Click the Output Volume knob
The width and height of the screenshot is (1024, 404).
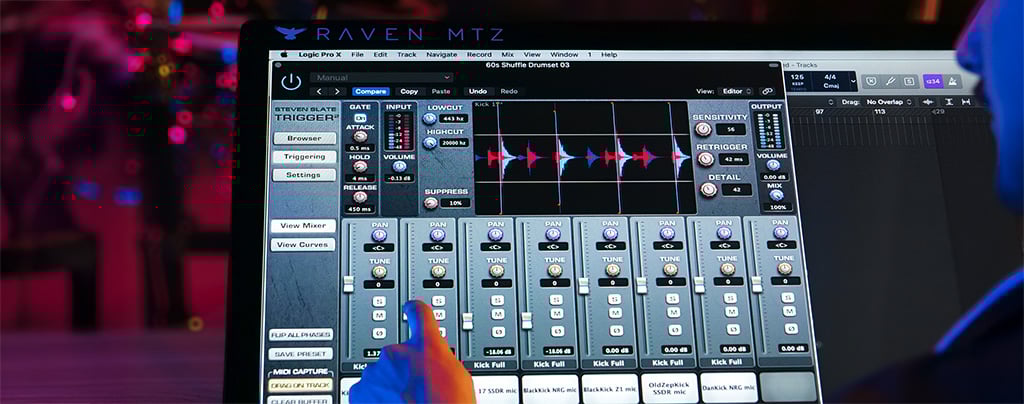773,165
